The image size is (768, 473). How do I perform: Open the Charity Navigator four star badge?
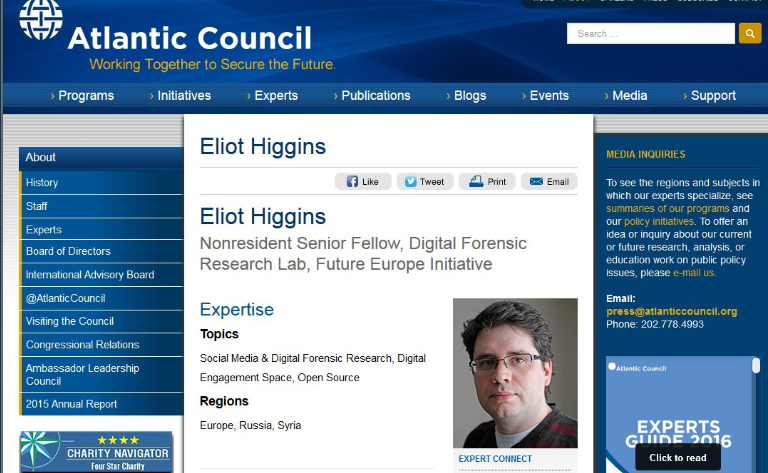[x=96, y=452]
